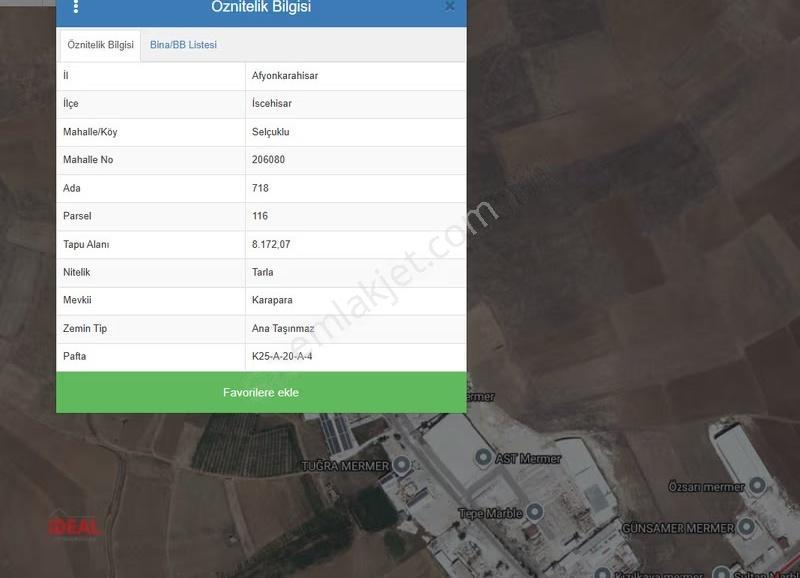Click the İl row label

coord(66,76)
